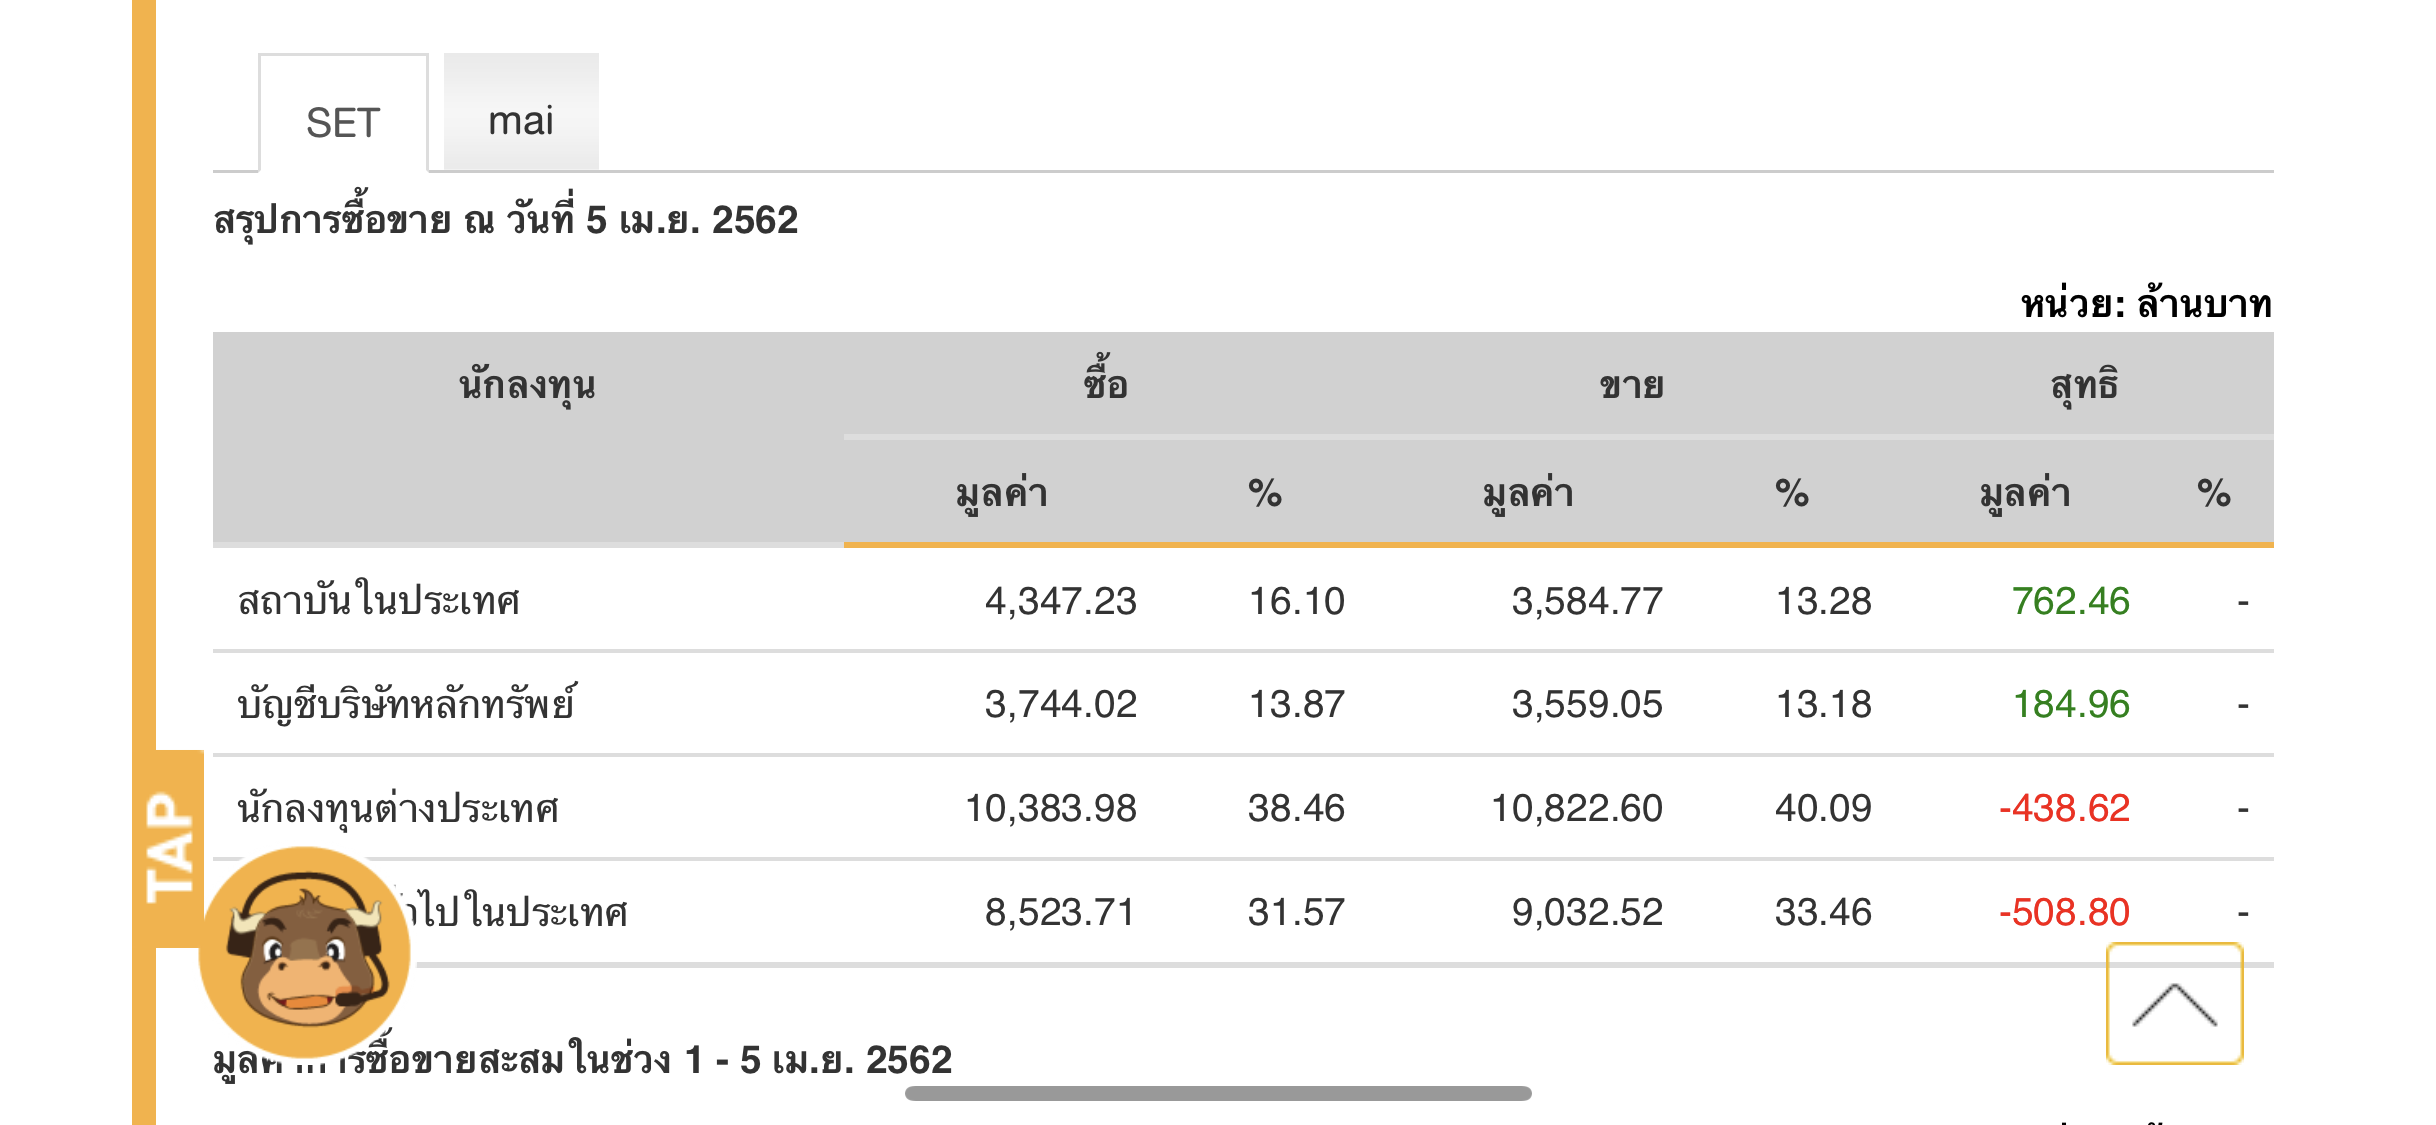Select the SET market tab
Viewport: 2436px width, 1125px height.
click(343, 123)
